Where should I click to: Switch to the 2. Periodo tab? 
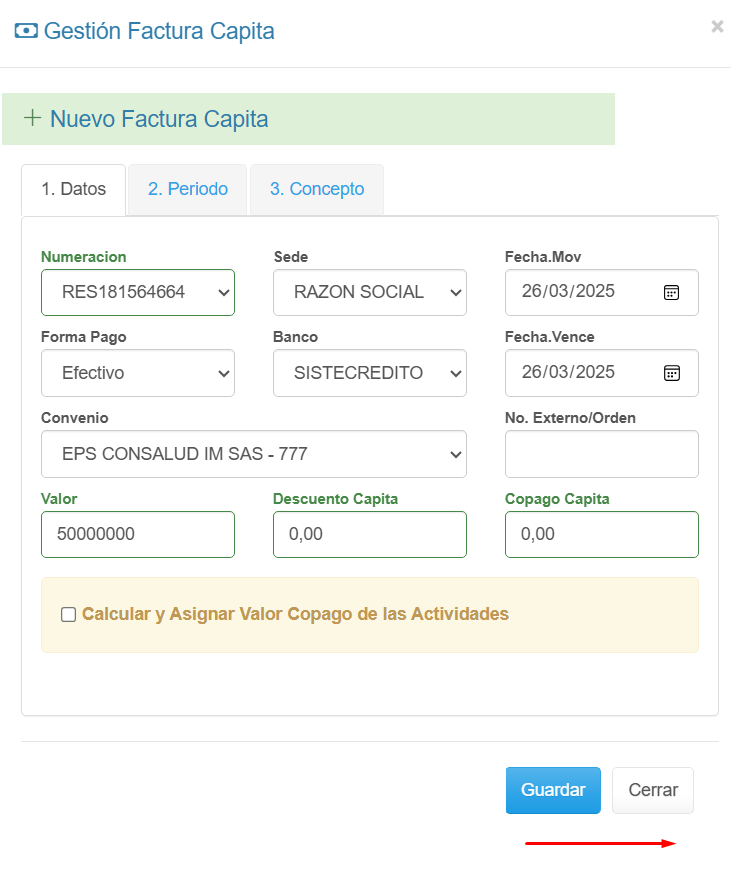click(x=188, y=189)
